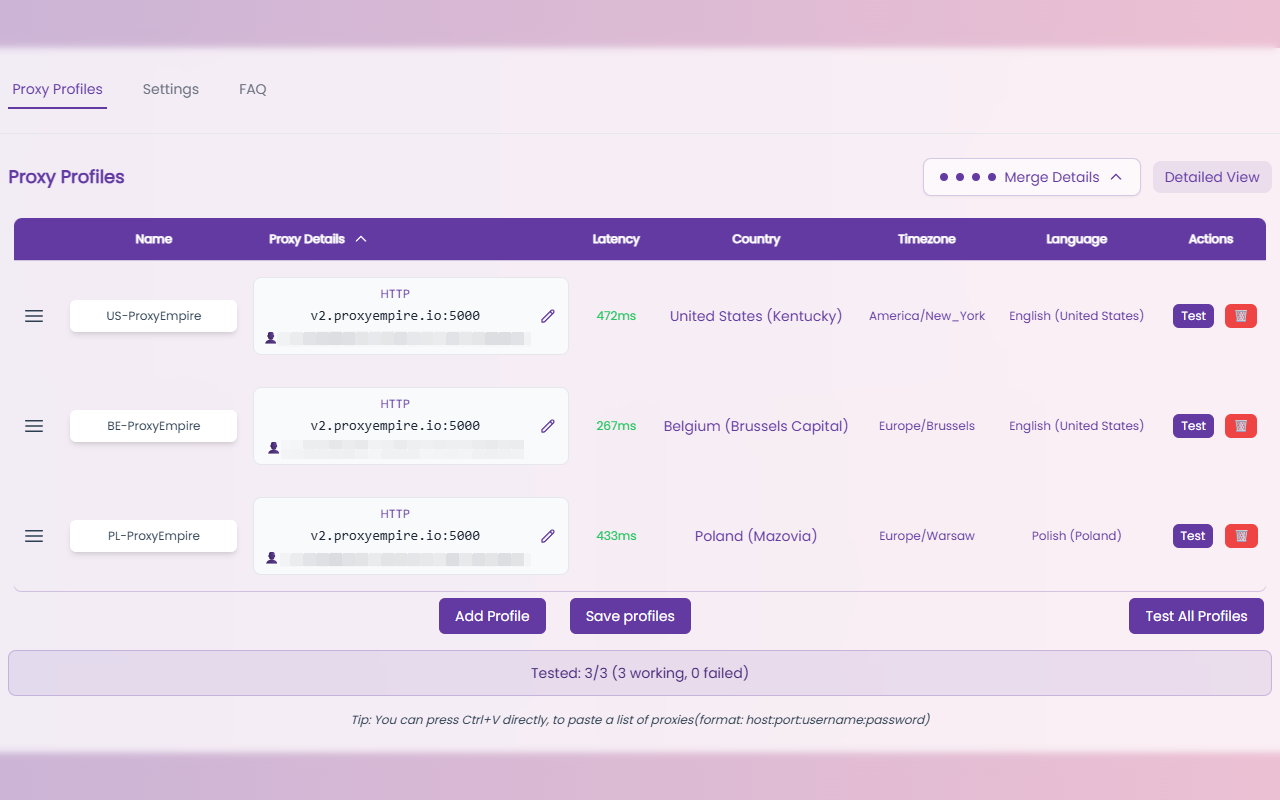The height and width of the screenshot is (800, 1280).
Task: Edit proxy details of BE-ProxyEmpire with pencil icon
Action: pyautogui.click(x=548, y=426)
